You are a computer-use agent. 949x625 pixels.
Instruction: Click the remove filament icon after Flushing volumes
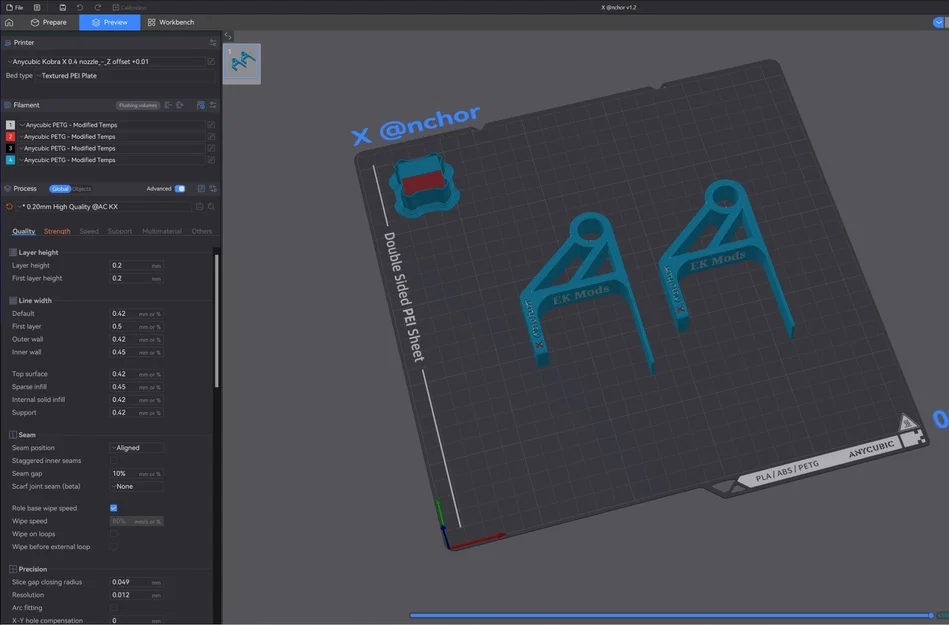pos(168,105)
